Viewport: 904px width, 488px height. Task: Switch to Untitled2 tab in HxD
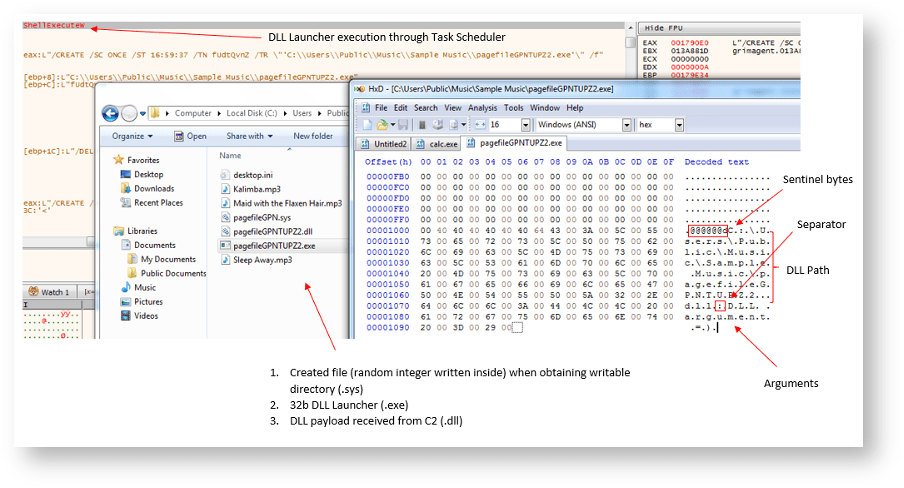pos(383,144)
